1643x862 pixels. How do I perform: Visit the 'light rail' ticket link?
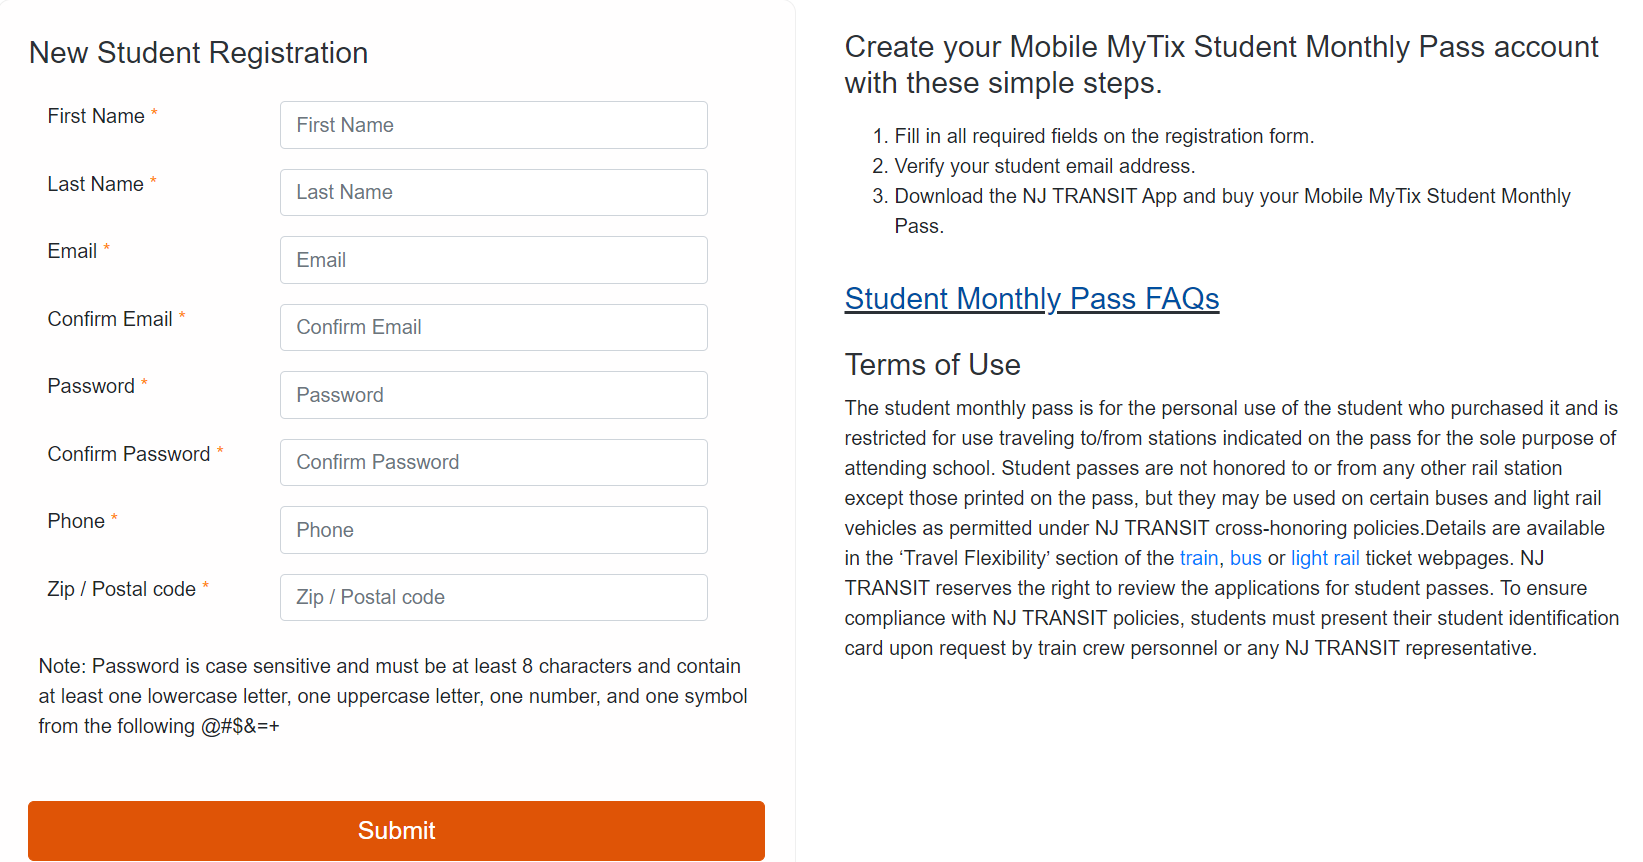pos(1324,558)
